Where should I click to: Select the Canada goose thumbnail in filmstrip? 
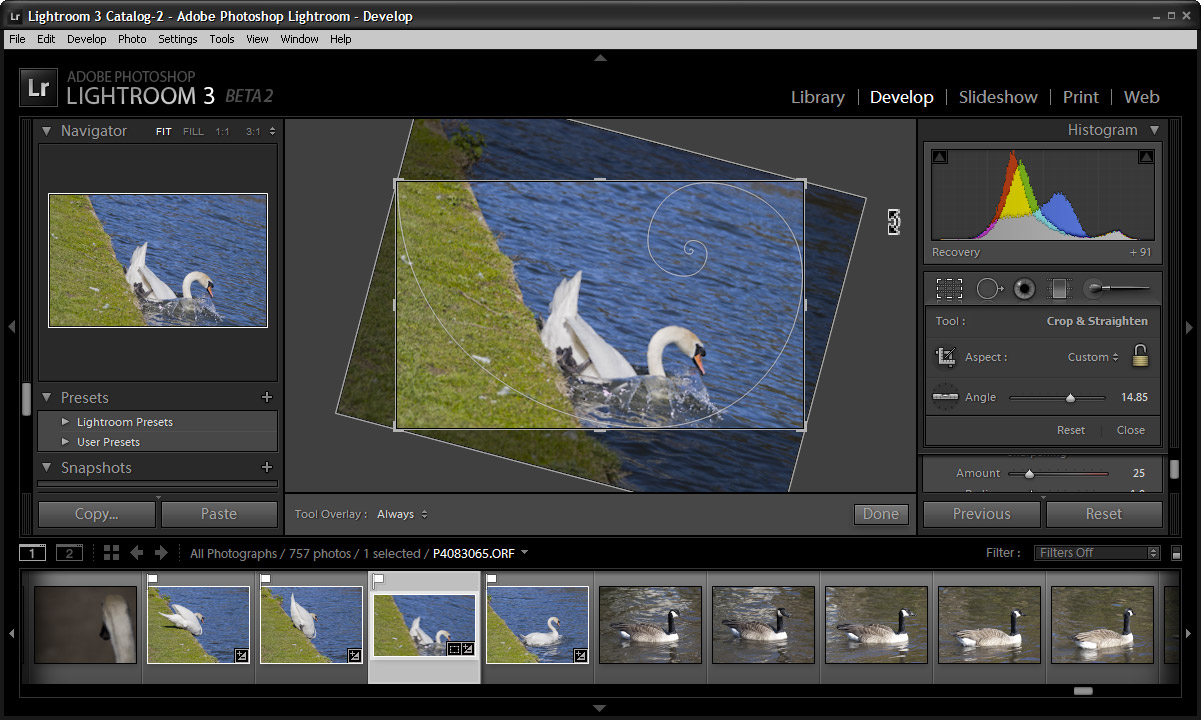650,624
